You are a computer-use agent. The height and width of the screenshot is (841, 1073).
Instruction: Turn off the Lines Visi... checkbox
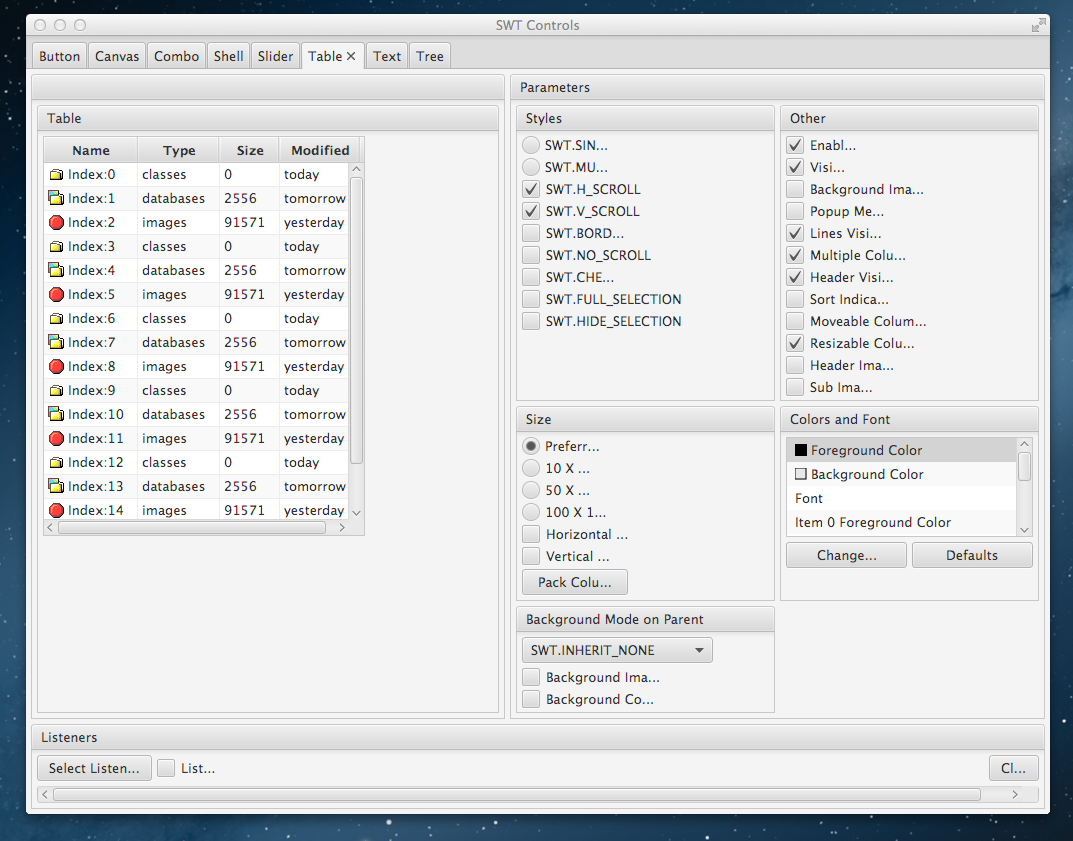coord(795,233)
